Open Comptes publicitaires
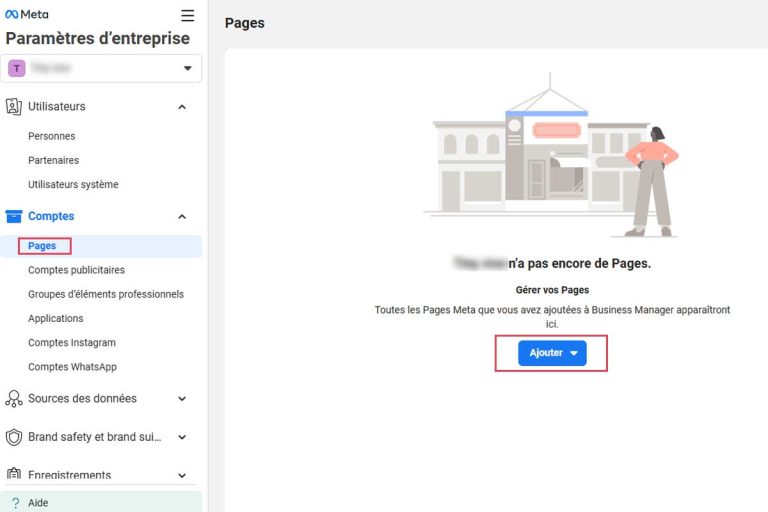Image resolution: width=768 pixels, height=512 pixels. point(76,270)
